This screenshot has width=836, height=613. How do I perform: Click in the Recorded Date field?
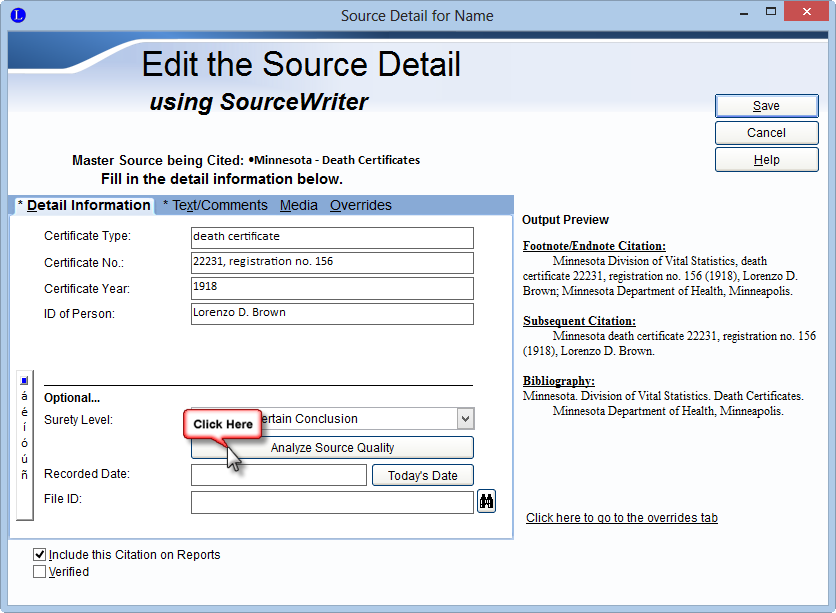(x=279, y=475)
